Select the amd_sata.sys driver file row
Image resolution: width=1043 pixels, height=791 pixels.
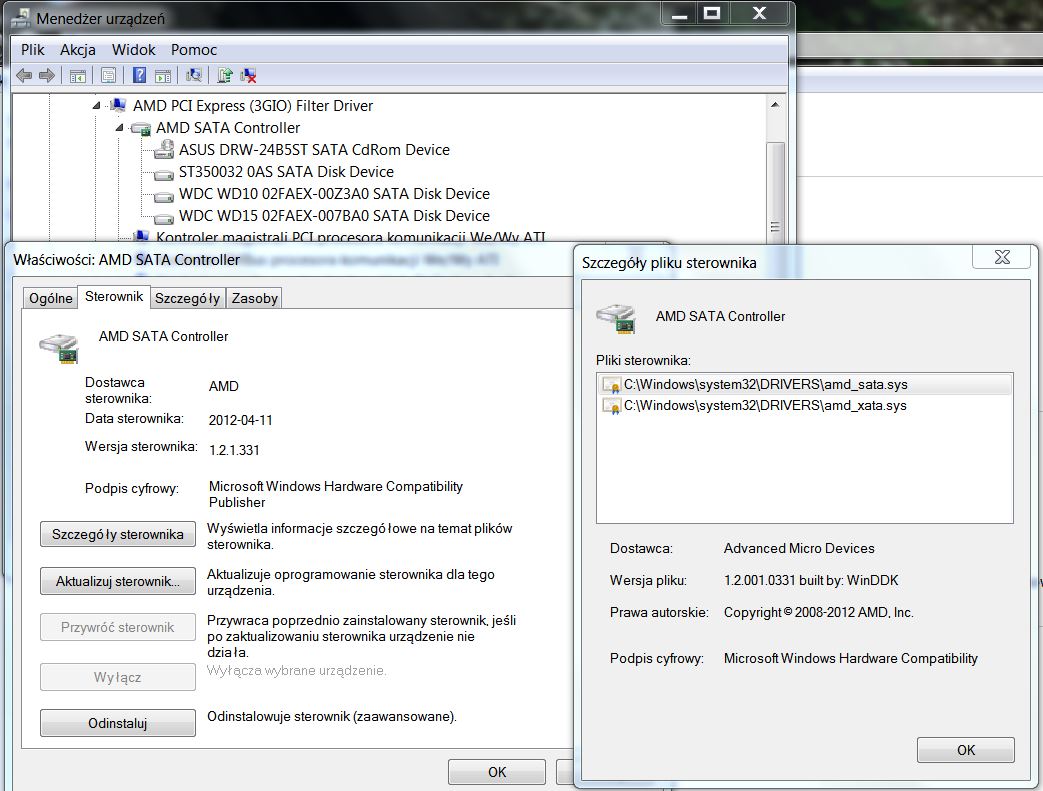coord(805,385)
